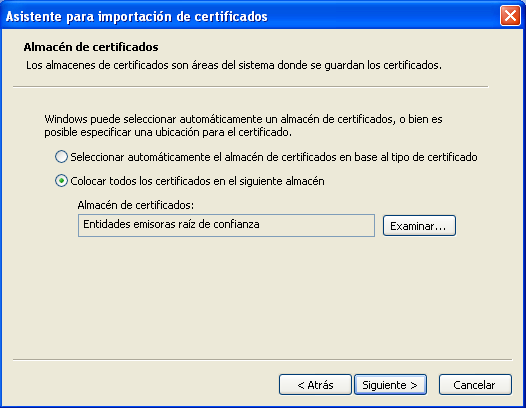Close the wizard with the red X
This screenshot has height=408, width=526.
510,15
